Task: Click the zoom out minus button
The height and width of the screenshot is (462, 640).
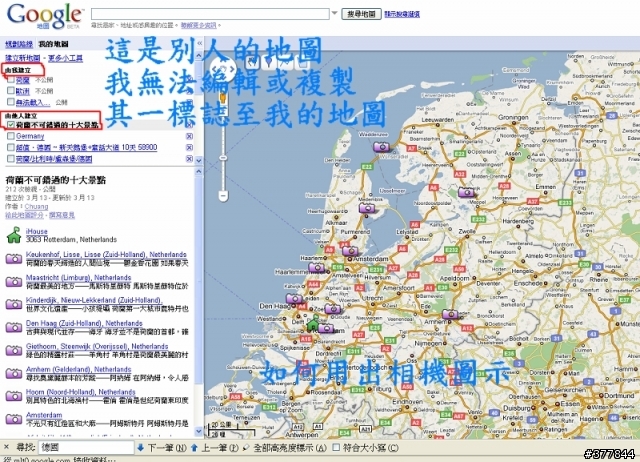Action: click(x=223, y=196)
